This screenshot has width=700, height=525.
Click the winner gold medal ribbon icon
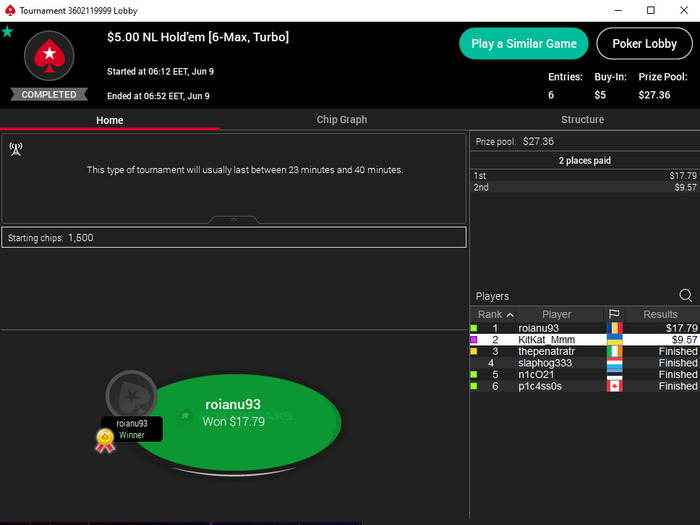(105, 441)
